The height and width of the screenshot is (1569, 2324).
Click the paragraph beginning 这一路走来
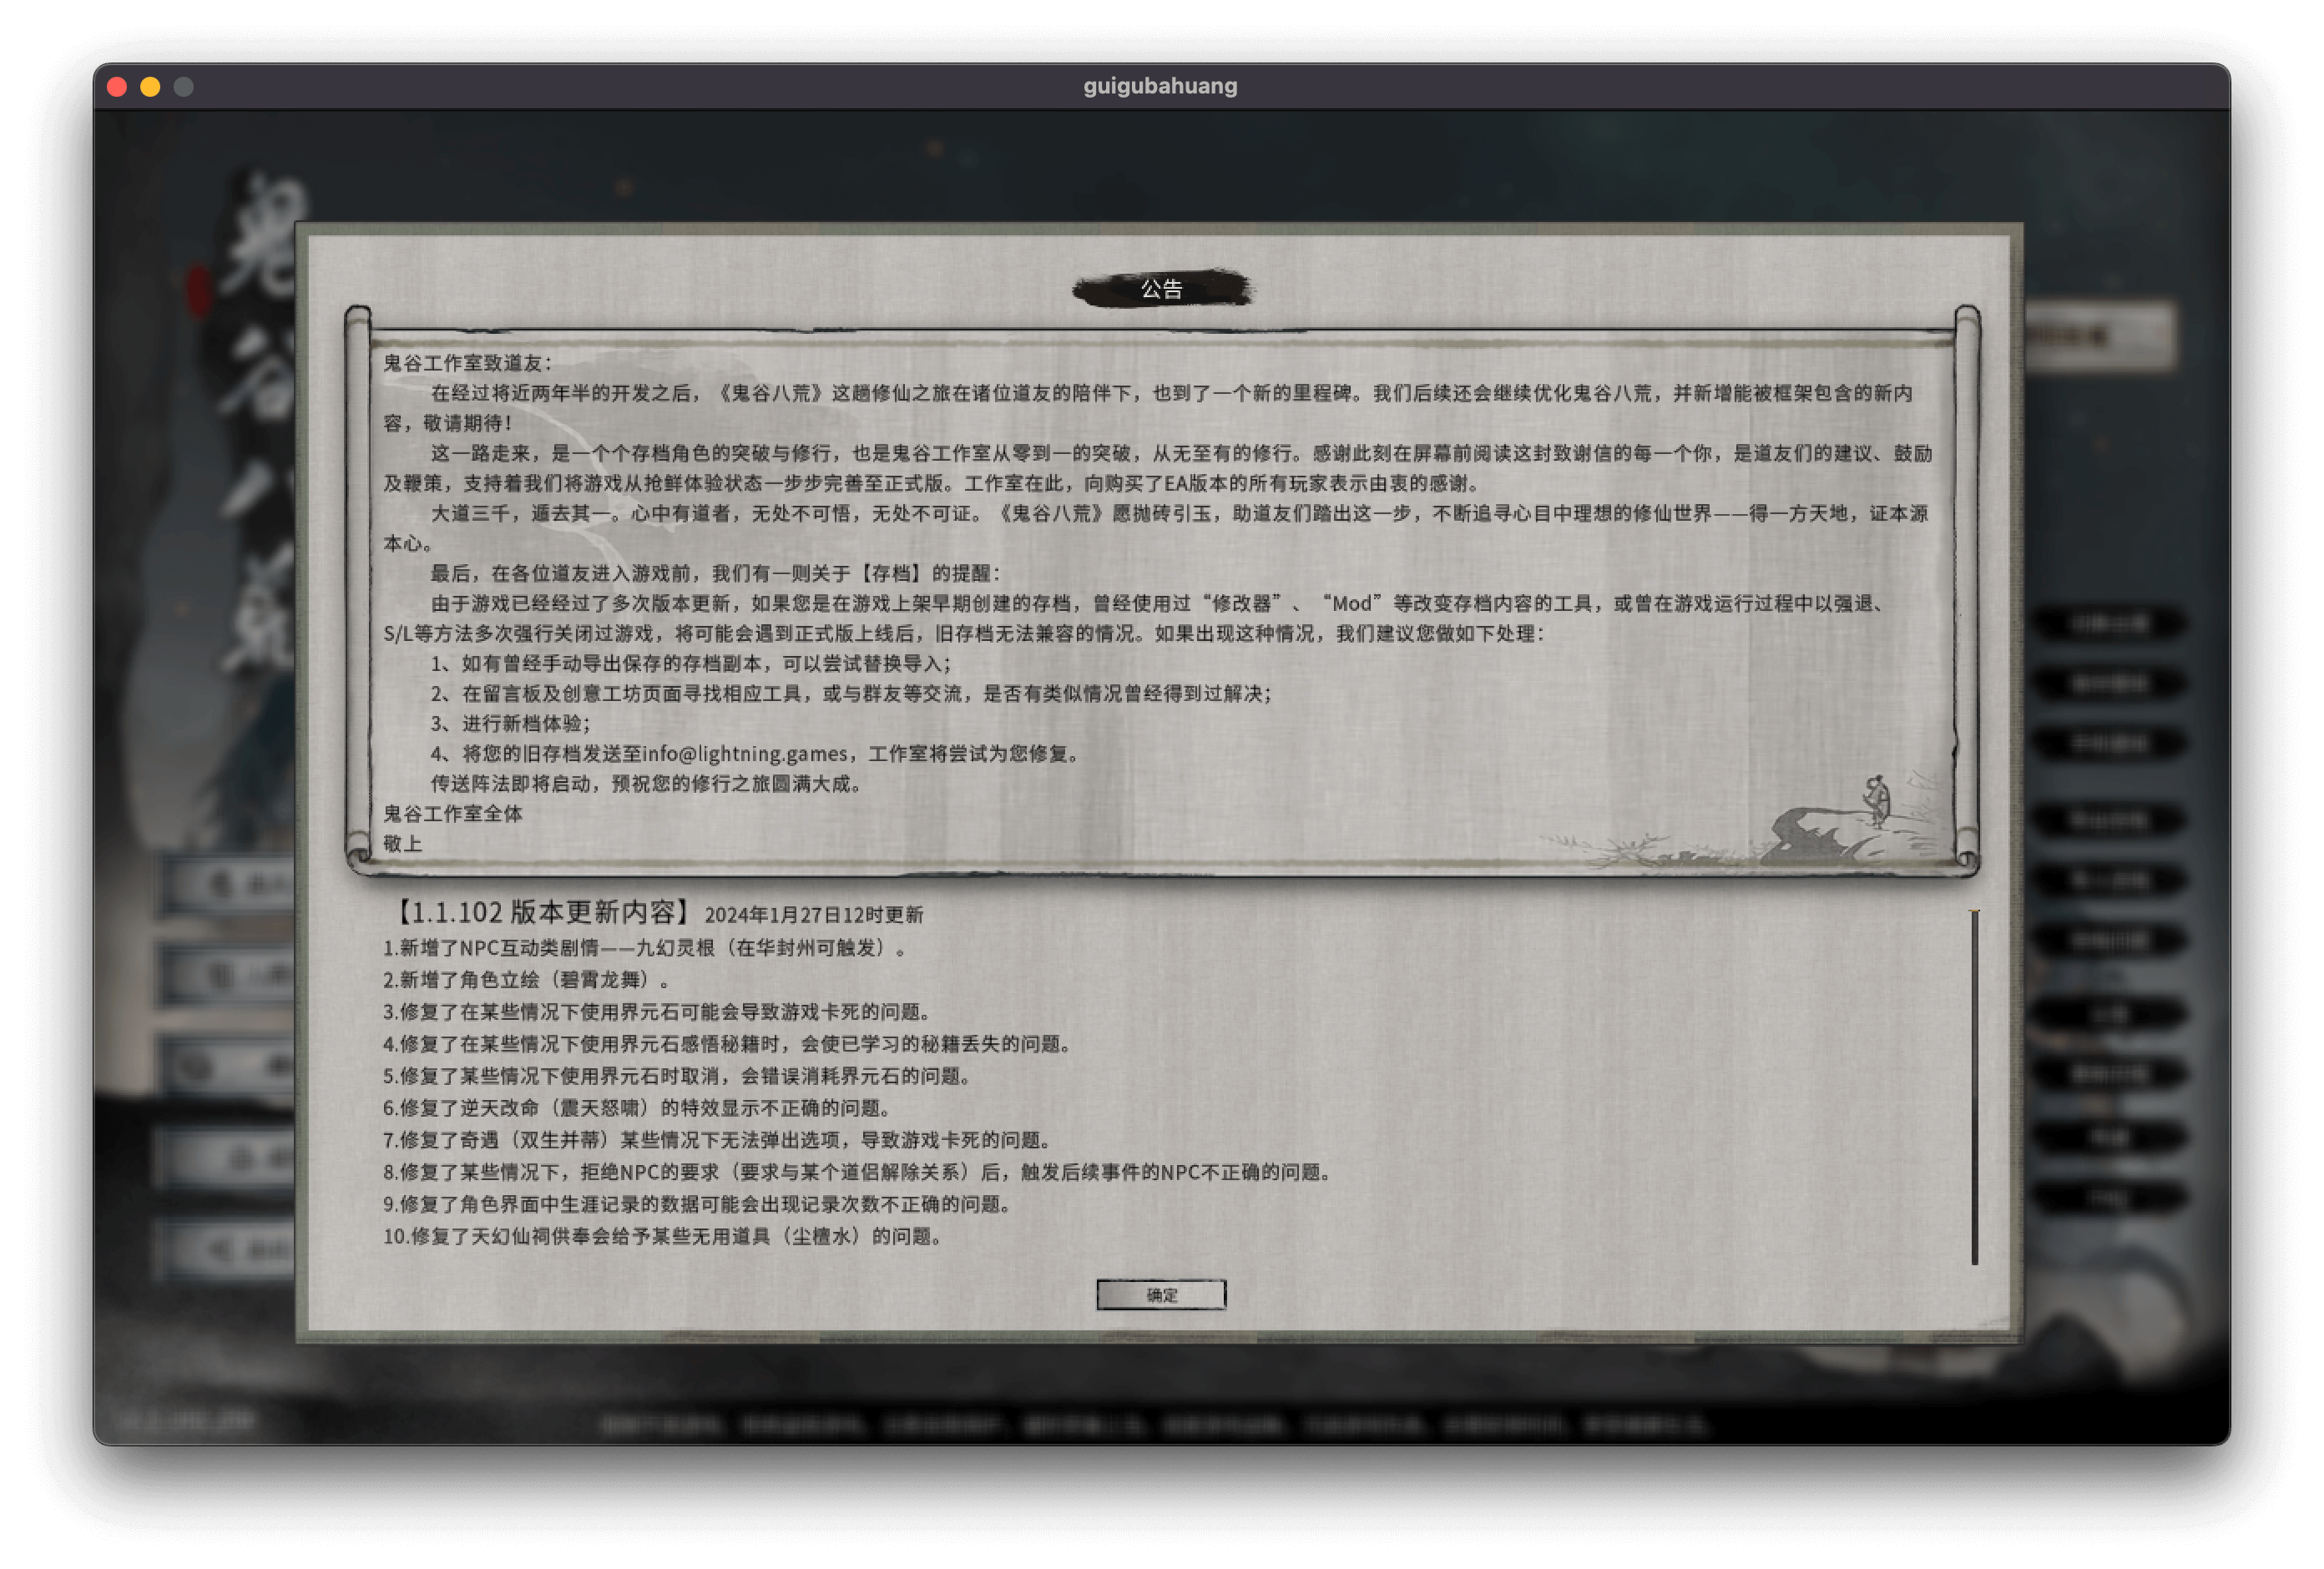click(x=1157, y=468)
